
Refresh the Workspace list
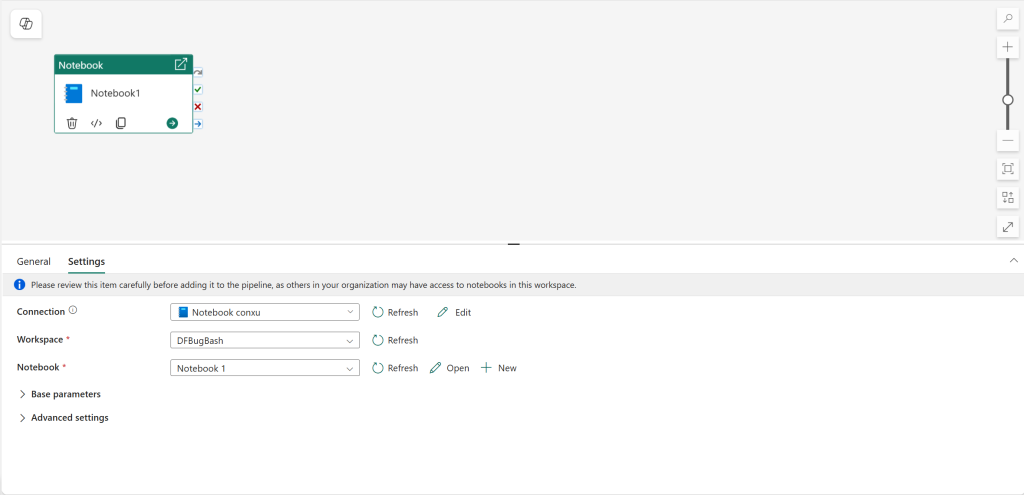395,340
